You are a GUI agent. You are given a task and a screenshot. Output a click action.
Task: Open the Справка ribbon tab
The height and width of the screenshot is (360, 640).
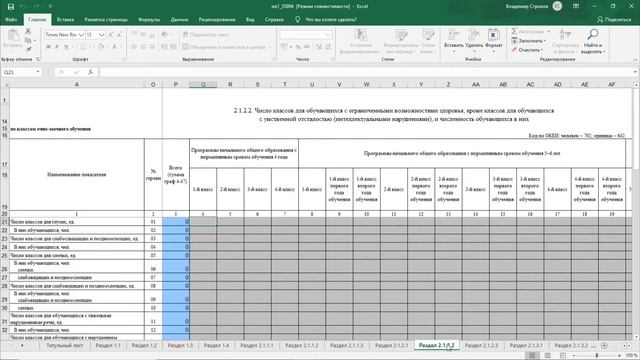274,19
